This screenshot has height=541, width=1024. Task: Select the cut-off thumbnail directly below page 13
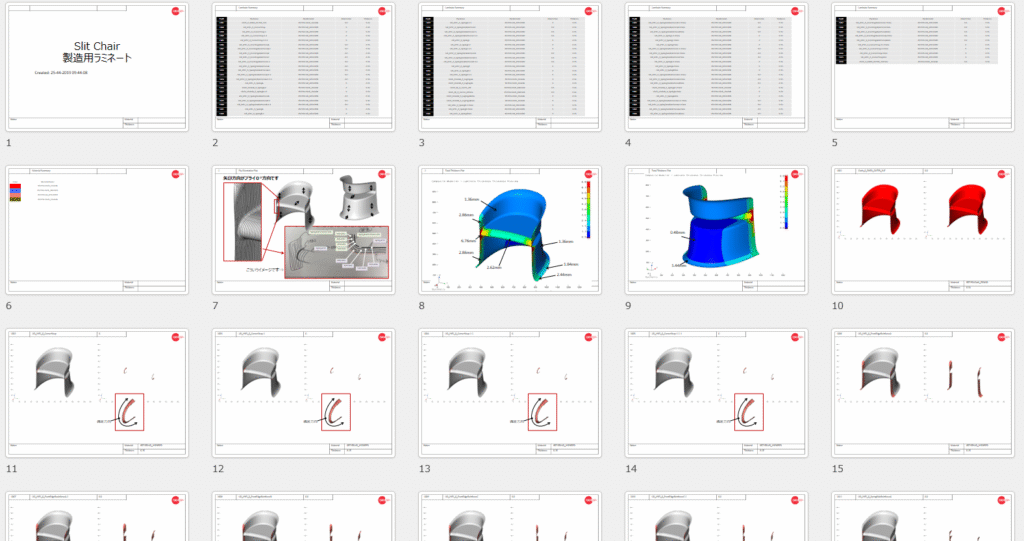point(509,516)
